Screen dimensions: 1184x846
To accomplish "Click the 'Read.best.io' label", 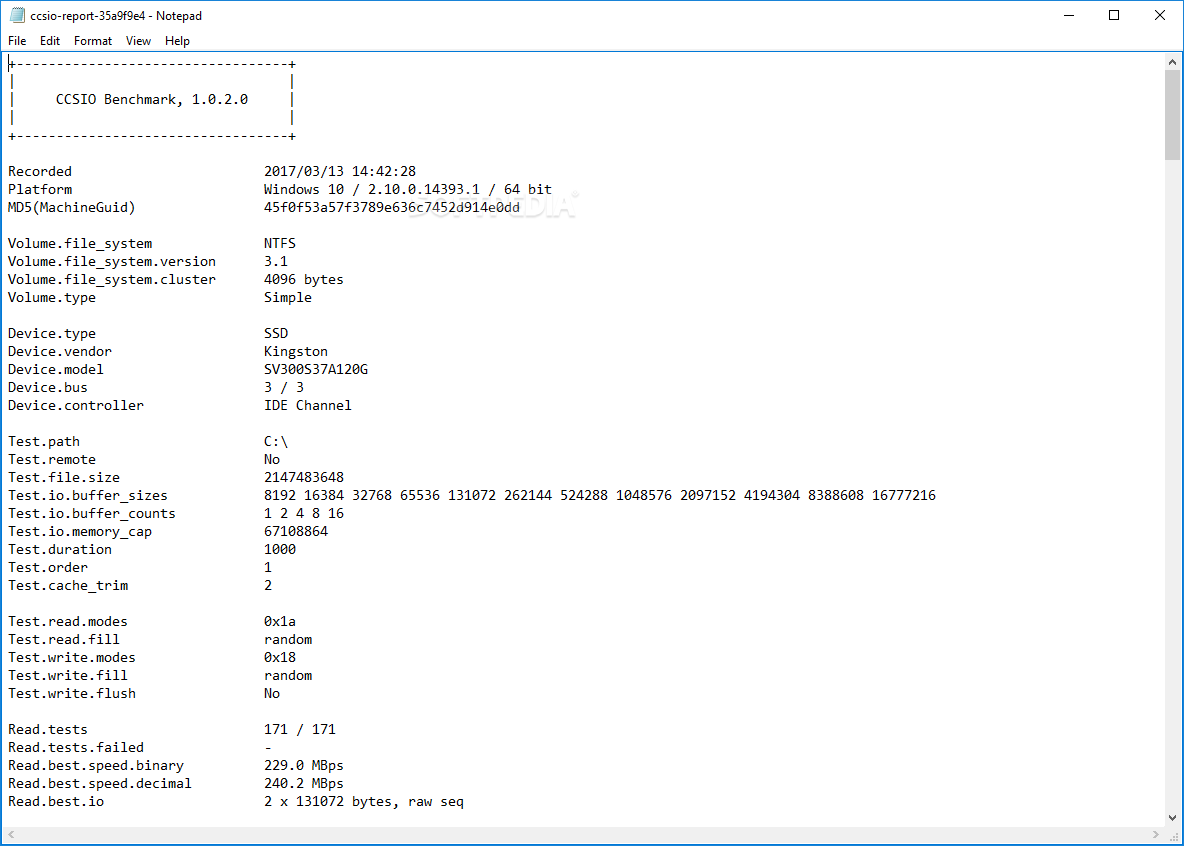I will 56,801.
